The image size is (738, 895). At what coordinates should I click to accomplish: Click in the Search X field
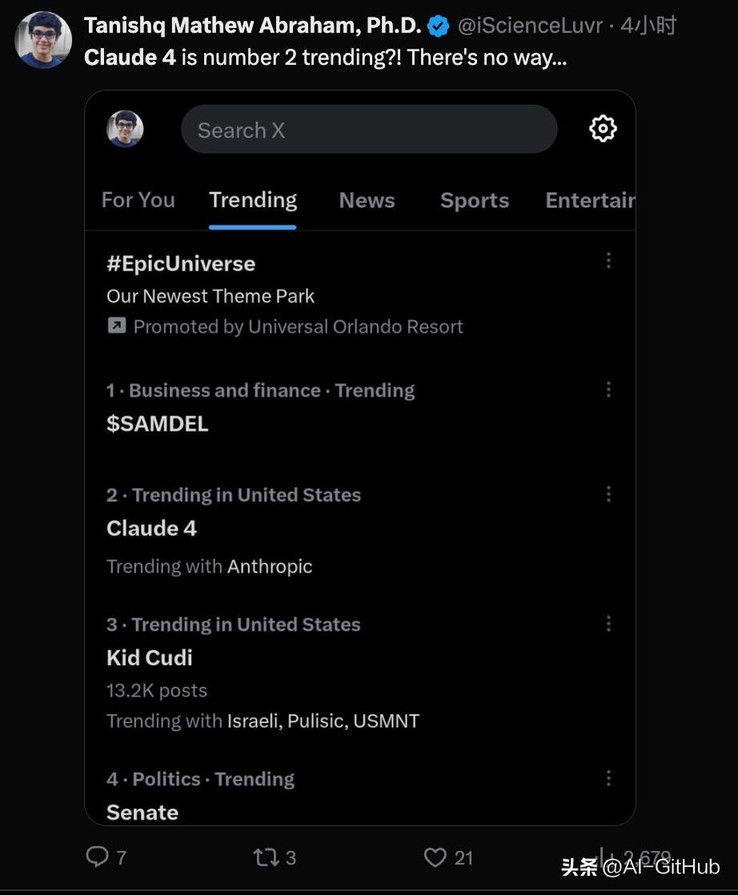pyautogui.click(x=369, y=129)
